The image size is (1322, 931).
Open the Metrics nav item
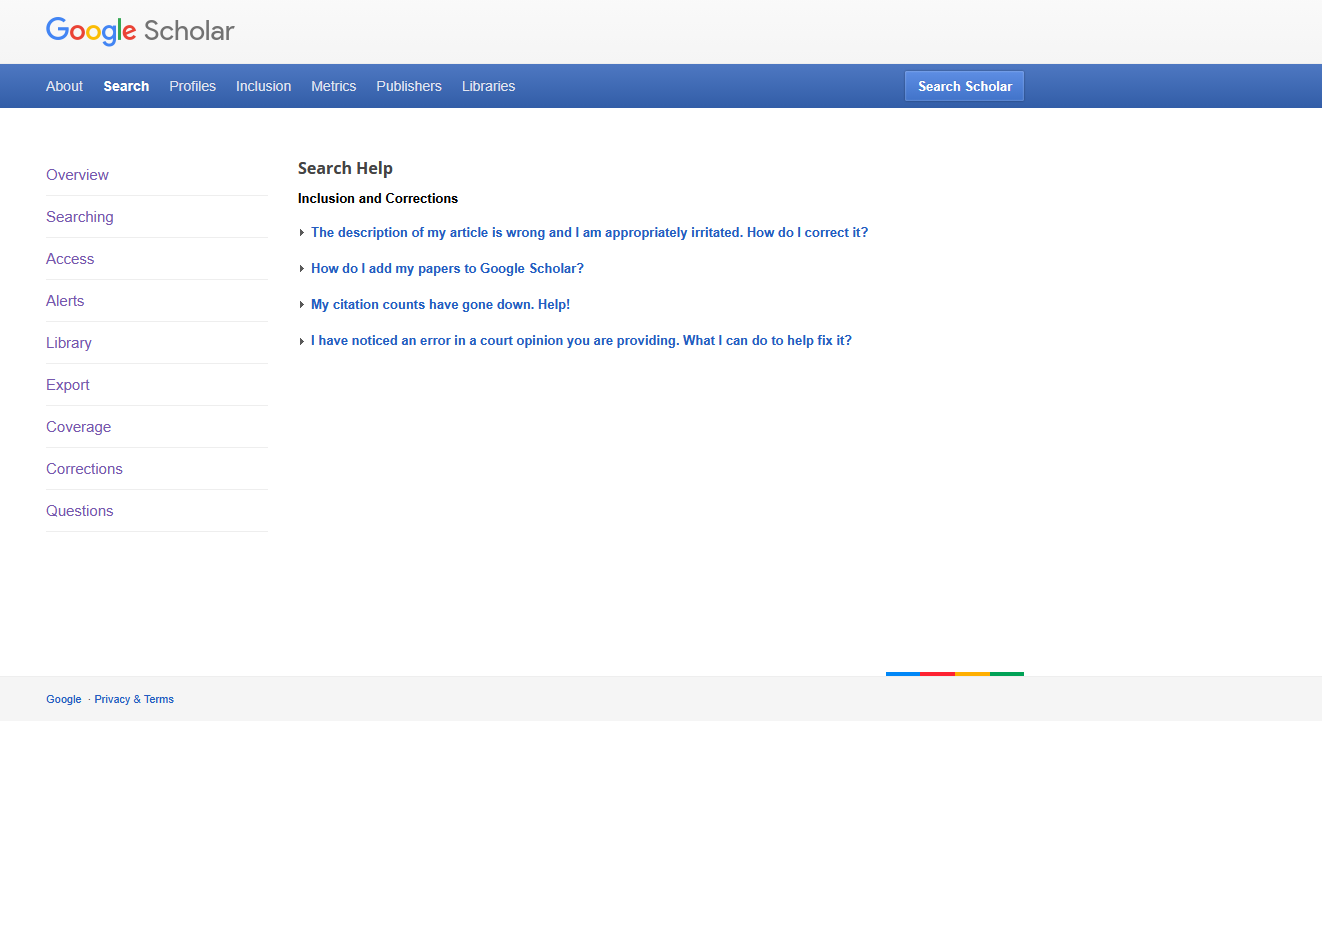pos(333,86)
